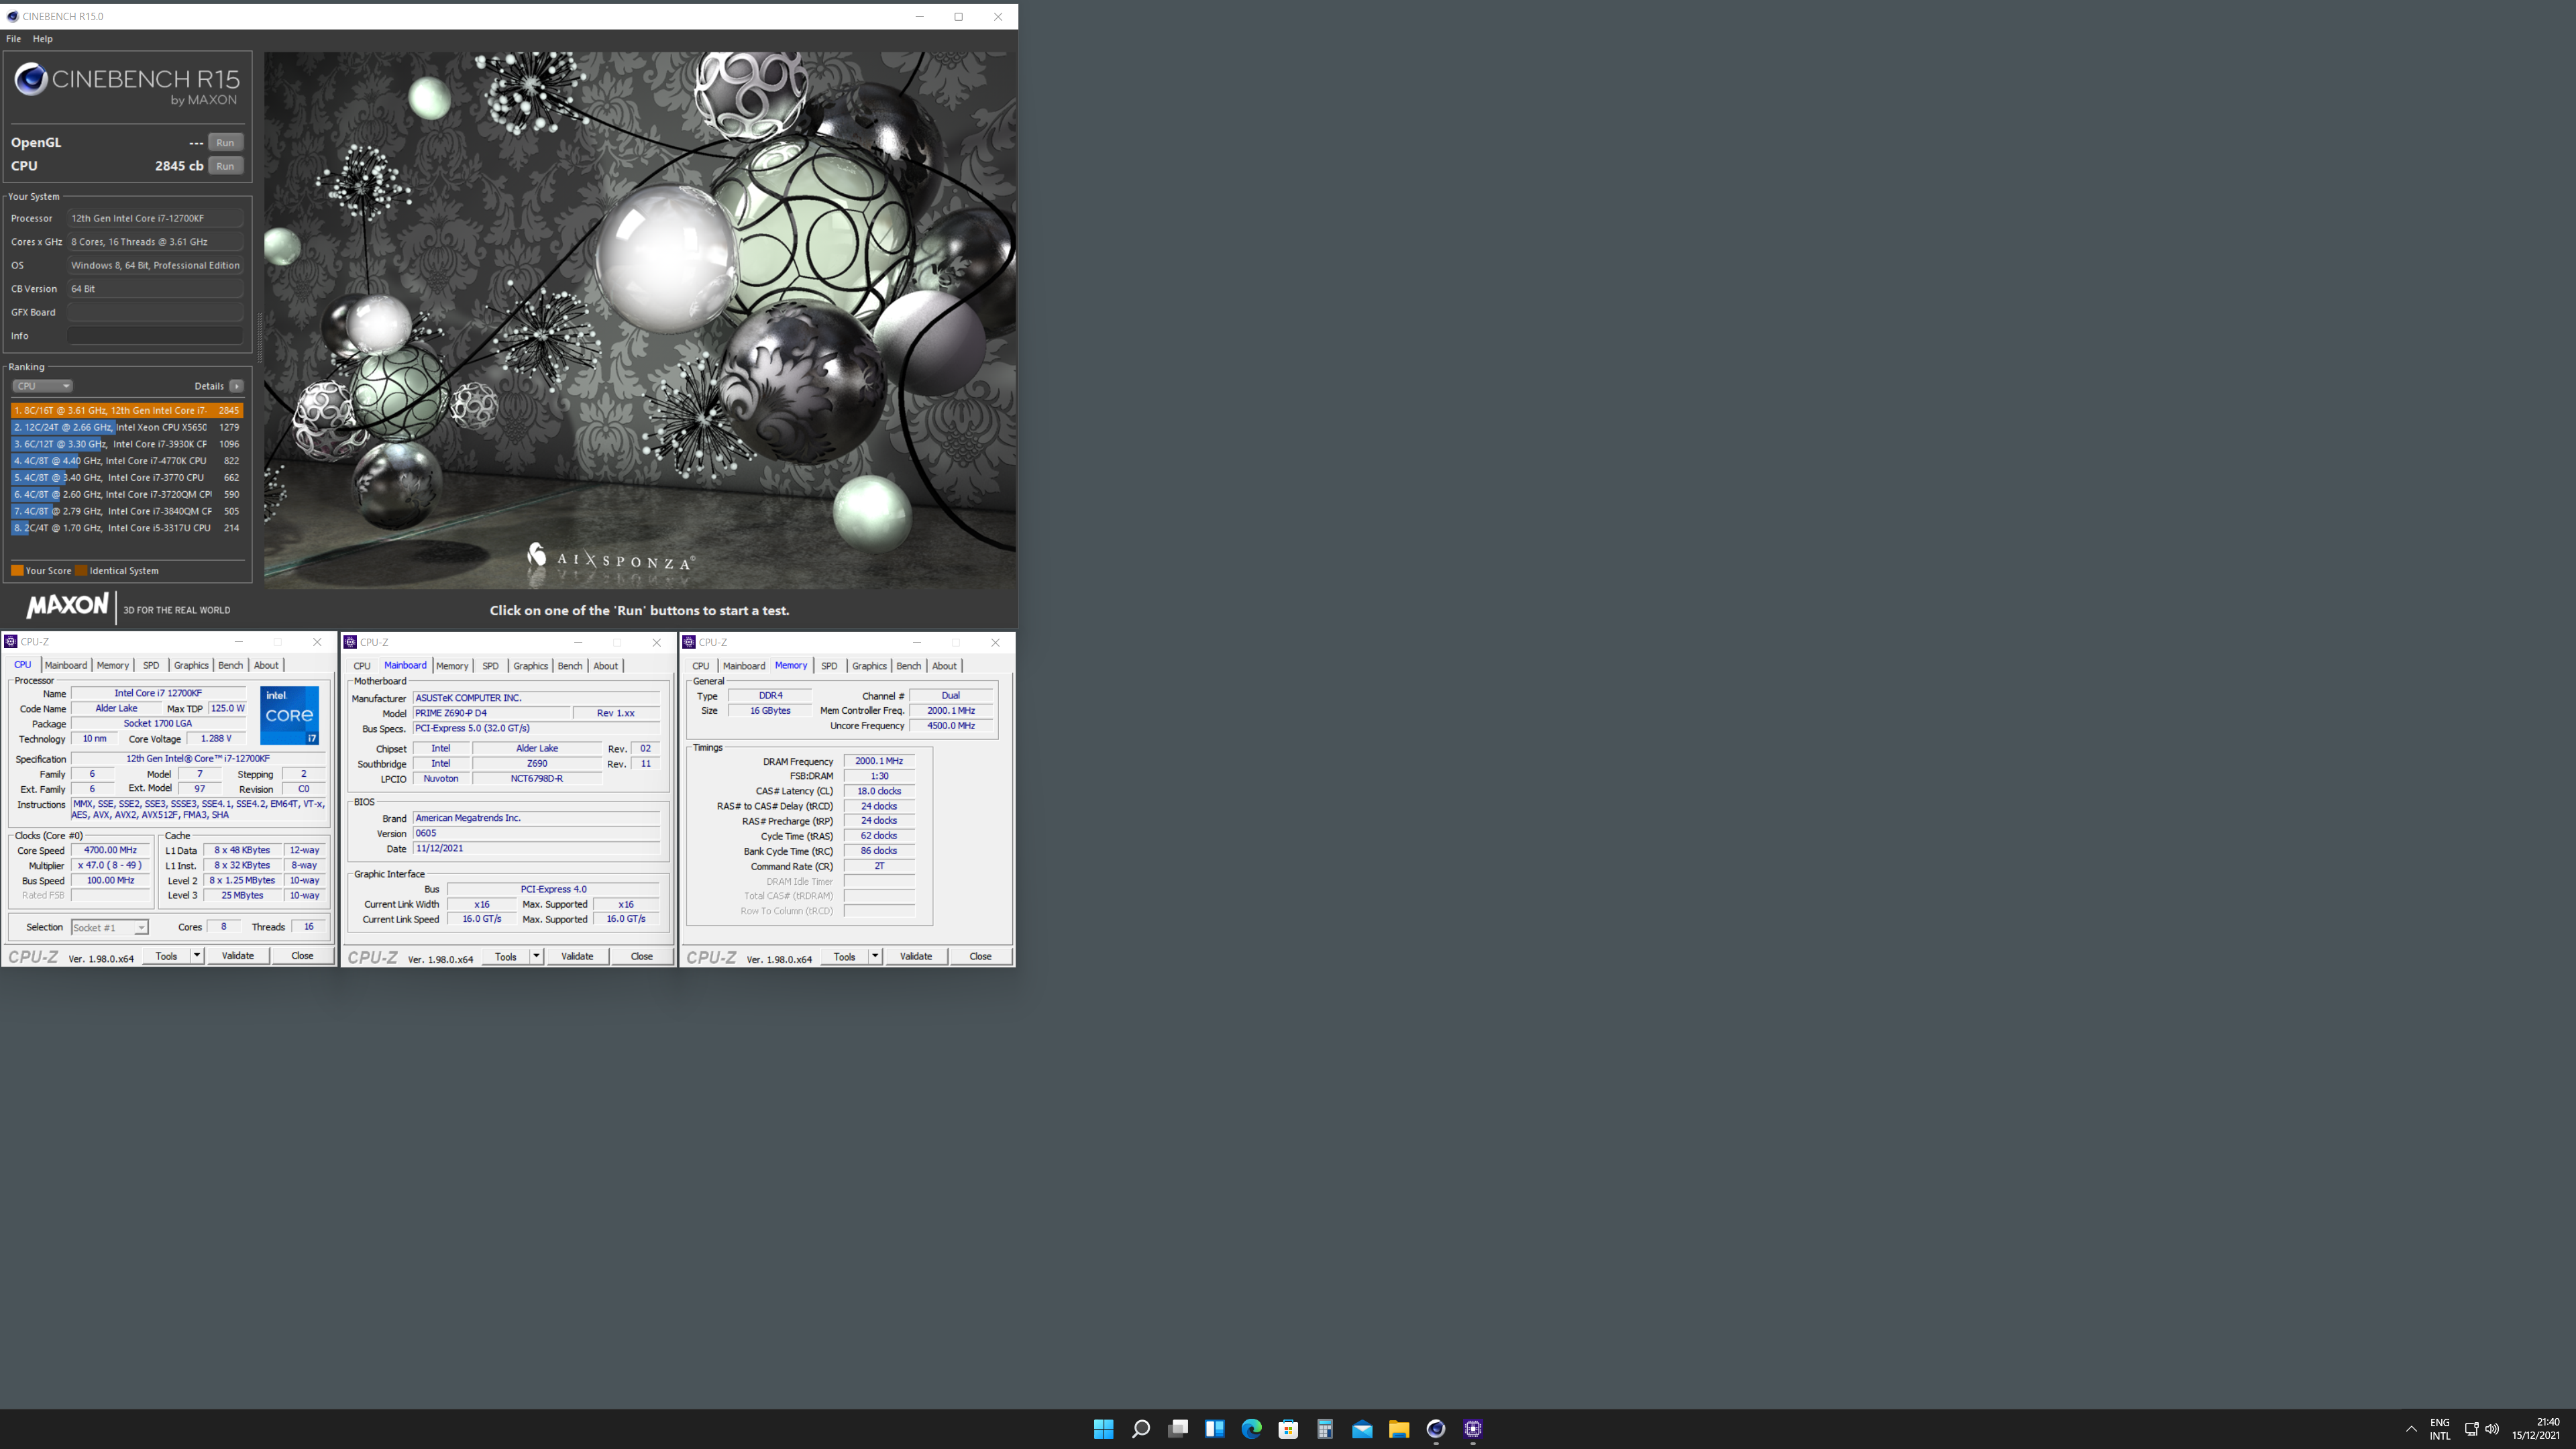Switch to CPU-Z via taskbar icon
This screenshot has width=2576, height=1449.
click(1472, 1429)
